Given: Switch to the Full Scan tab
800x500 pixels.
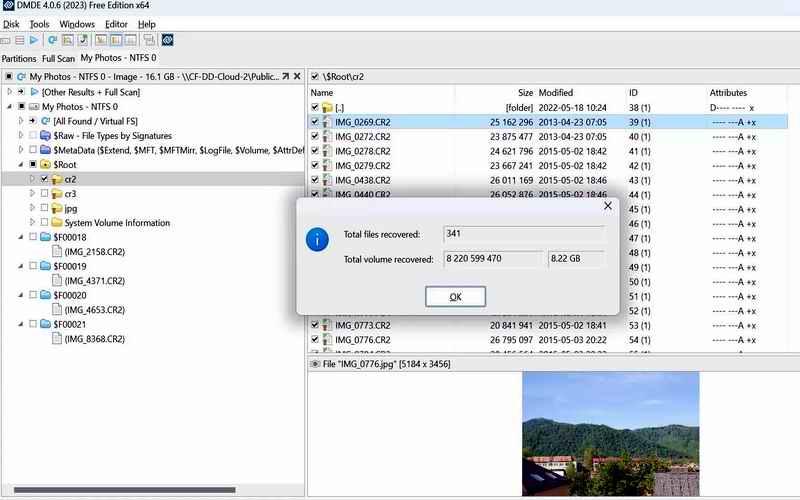Looking at the screenshot, I should [58, 59].
